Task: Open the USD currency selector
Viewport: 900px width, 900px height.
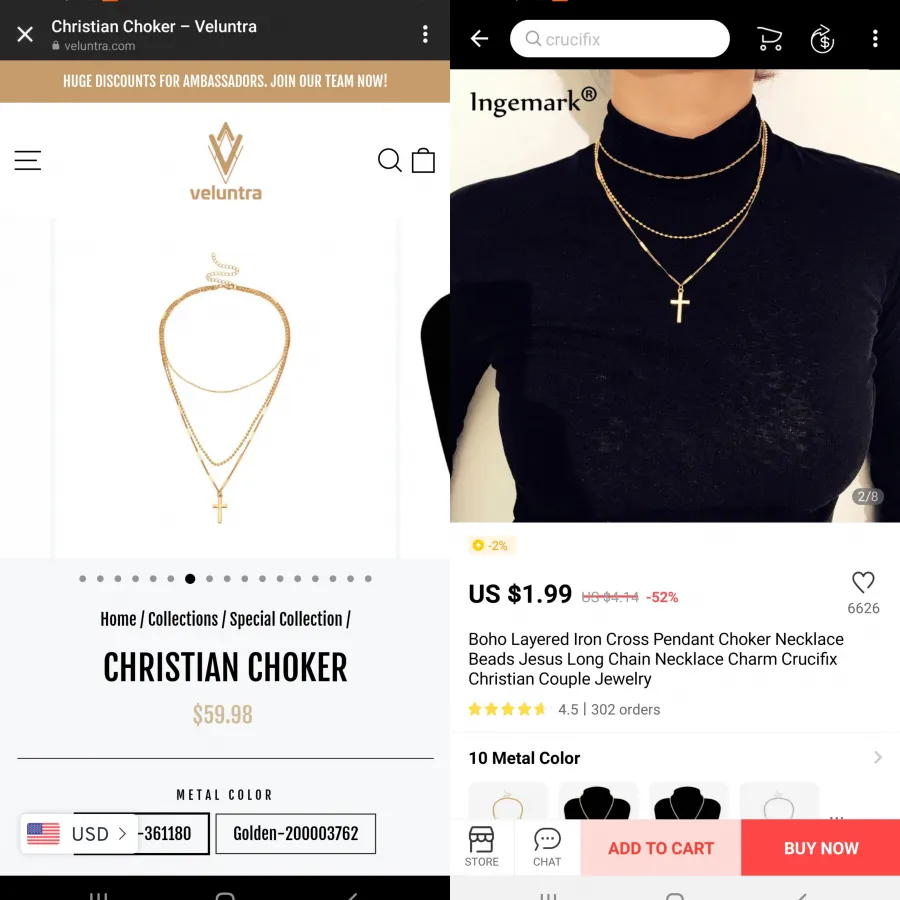Action: pyautogui.click(x=79, y=833)
